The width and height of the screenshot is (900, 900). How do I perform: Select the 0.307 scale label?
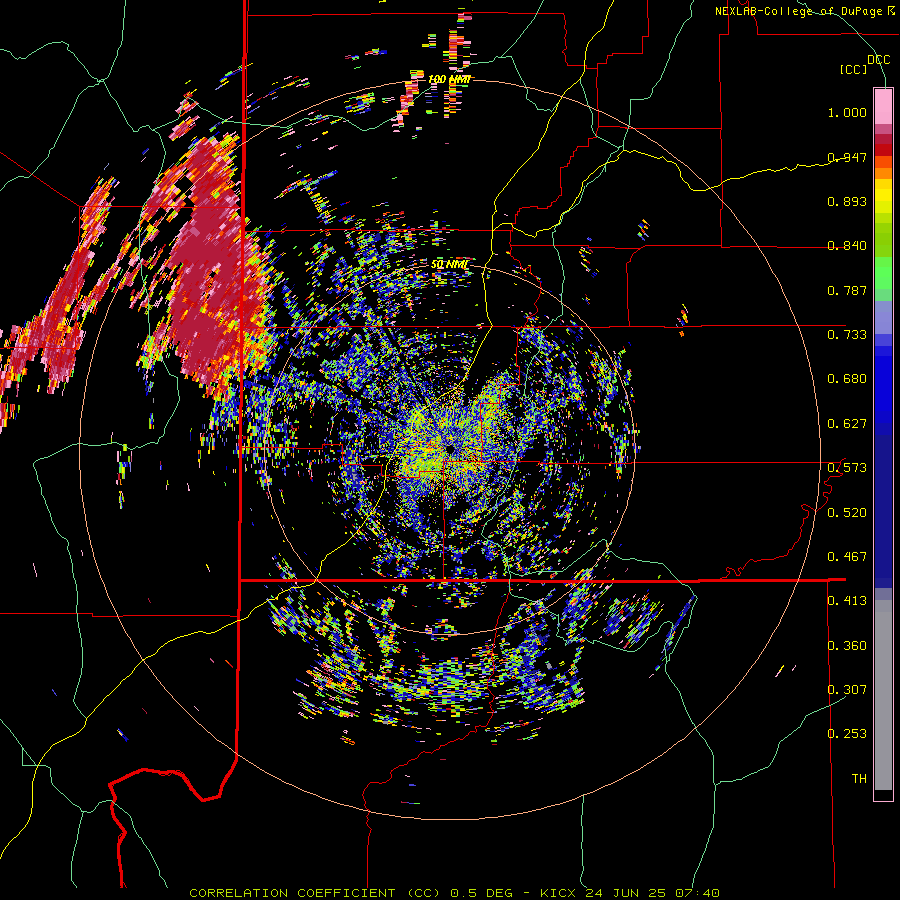coord(847,690)
